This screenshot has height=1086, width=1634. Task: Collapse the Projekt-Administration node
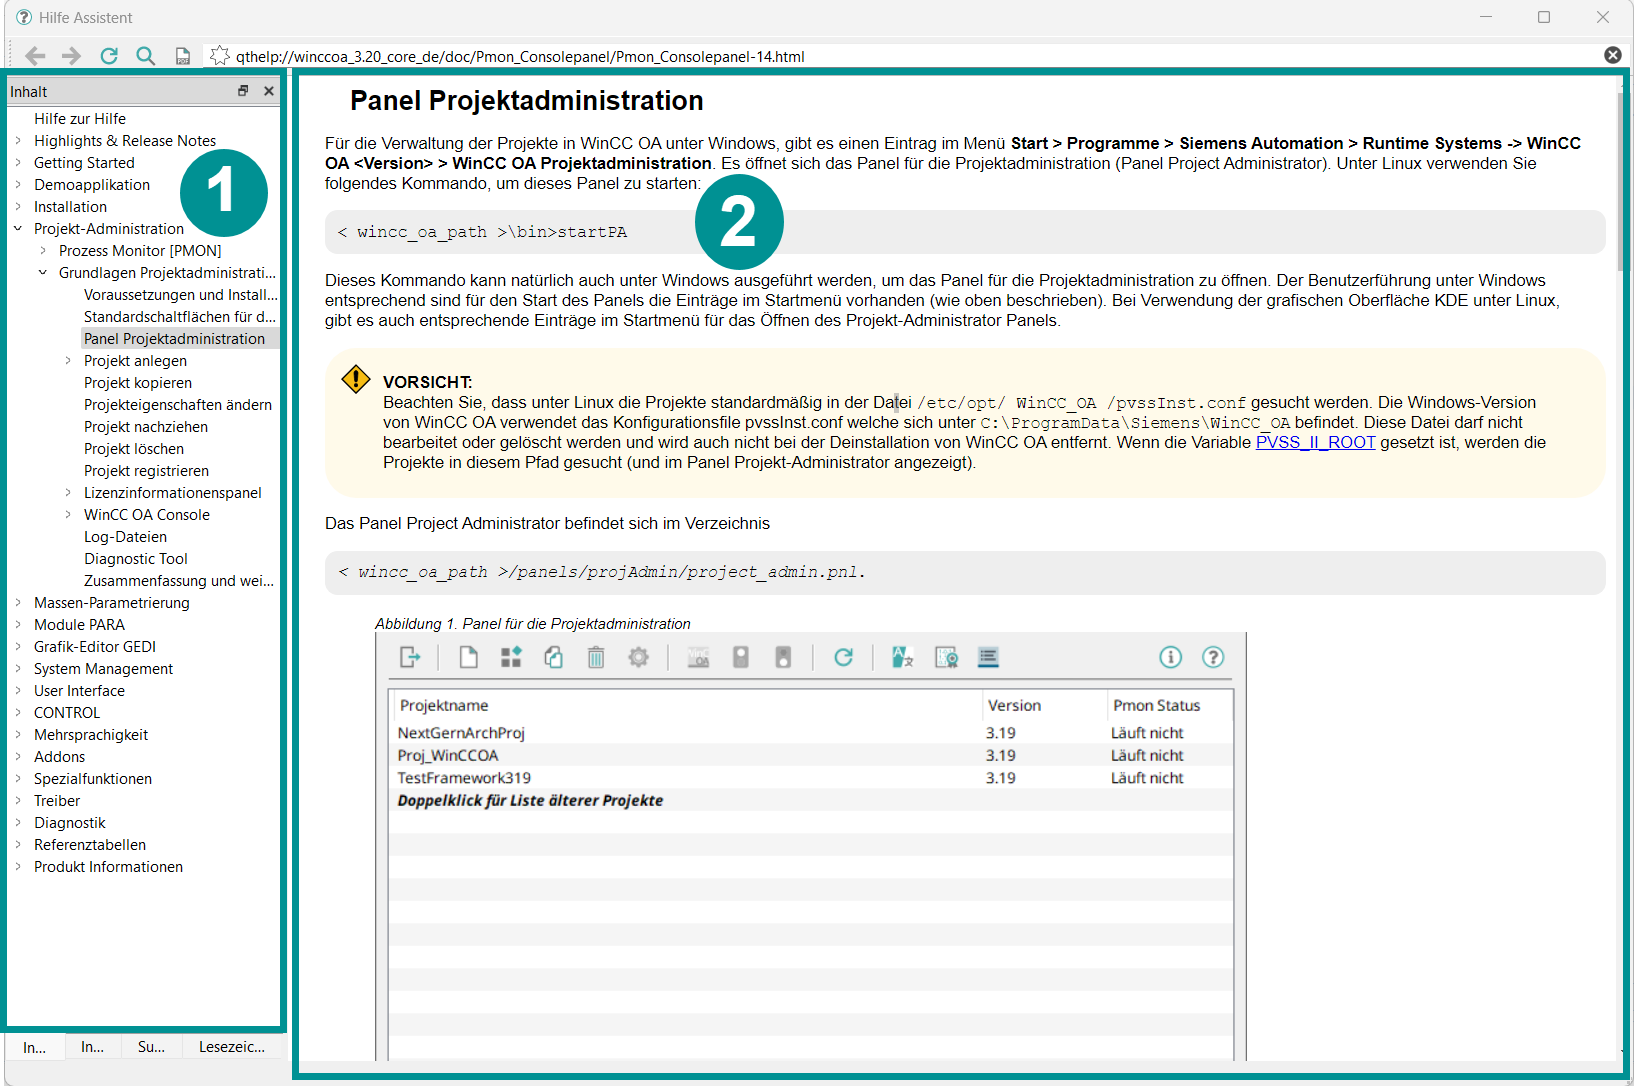pyautogui.click(x=18, y=229)
